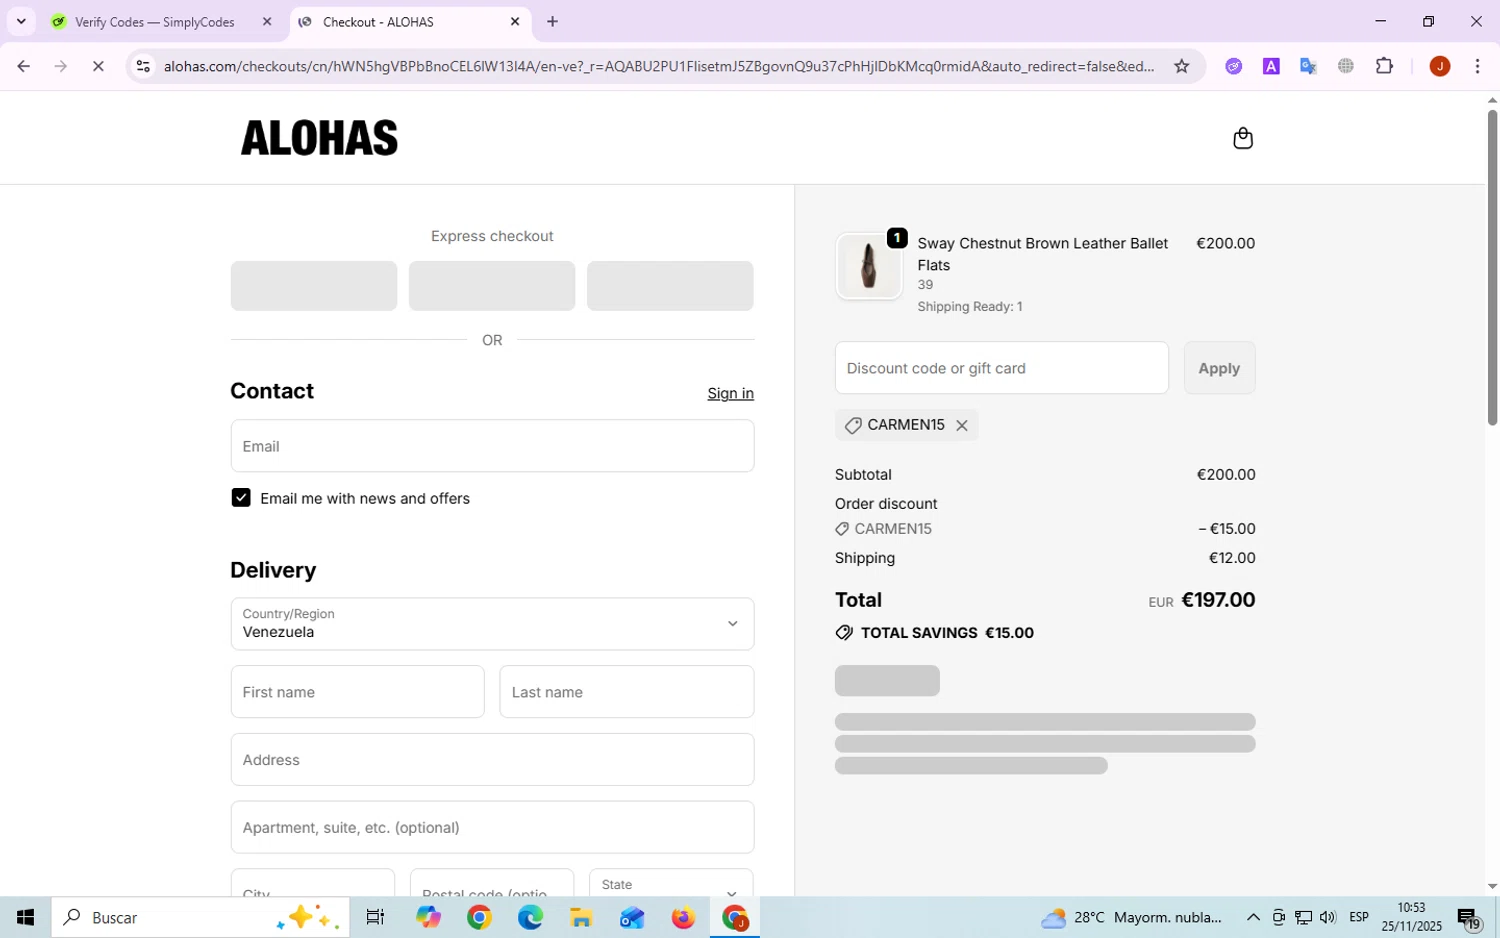Open Firefox from the taskbar
1500x938 pixels.
tap(683, 917)
